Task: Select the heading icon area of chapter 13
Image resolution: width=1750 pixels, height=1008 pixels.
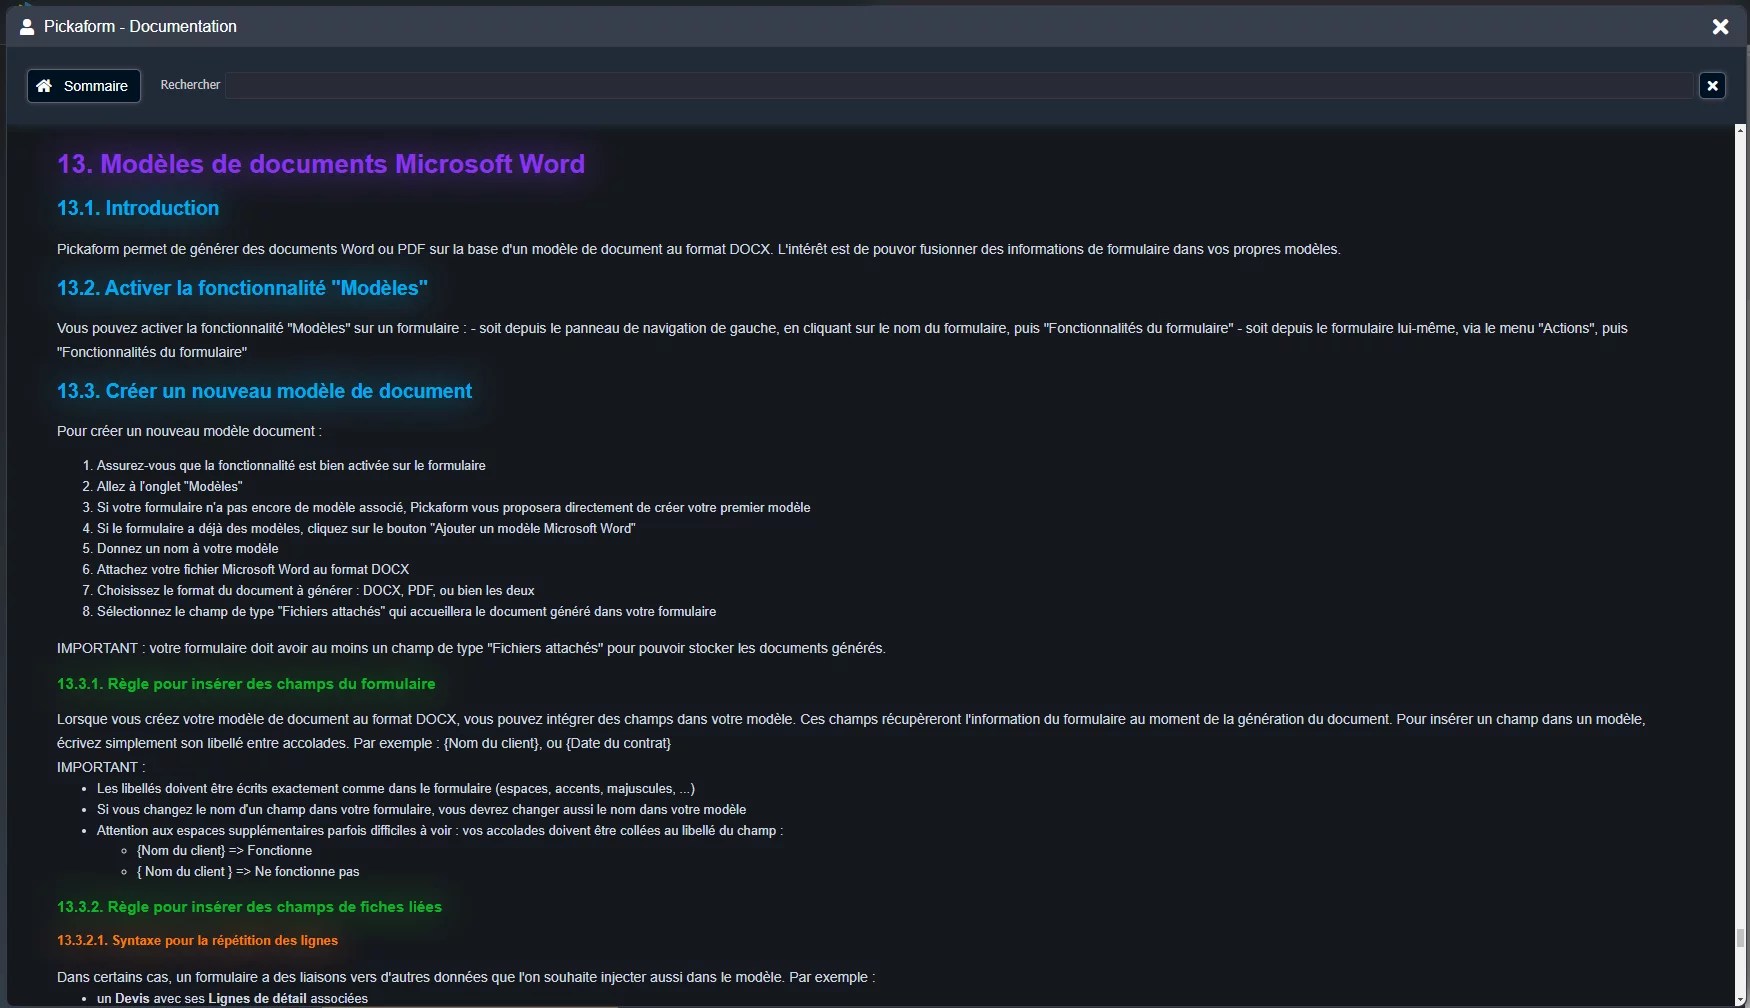Action: [75, 164]
